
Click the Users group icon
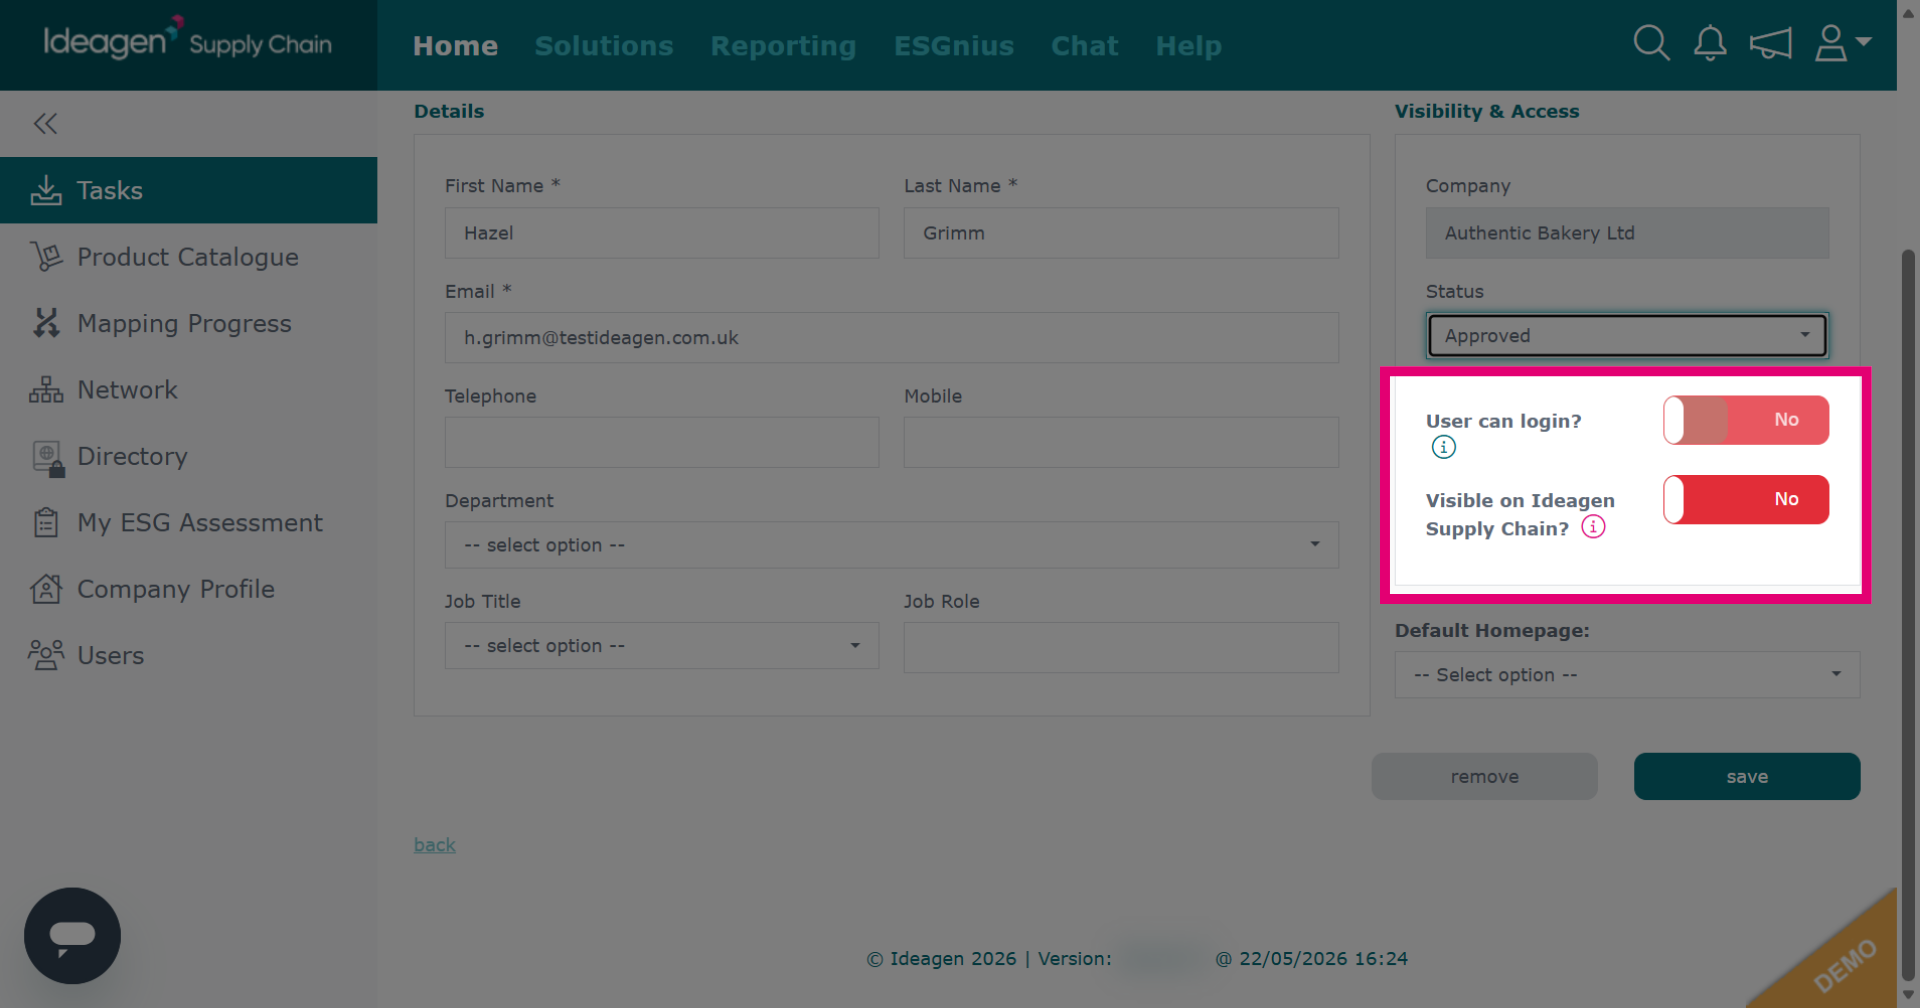(46, 655)
